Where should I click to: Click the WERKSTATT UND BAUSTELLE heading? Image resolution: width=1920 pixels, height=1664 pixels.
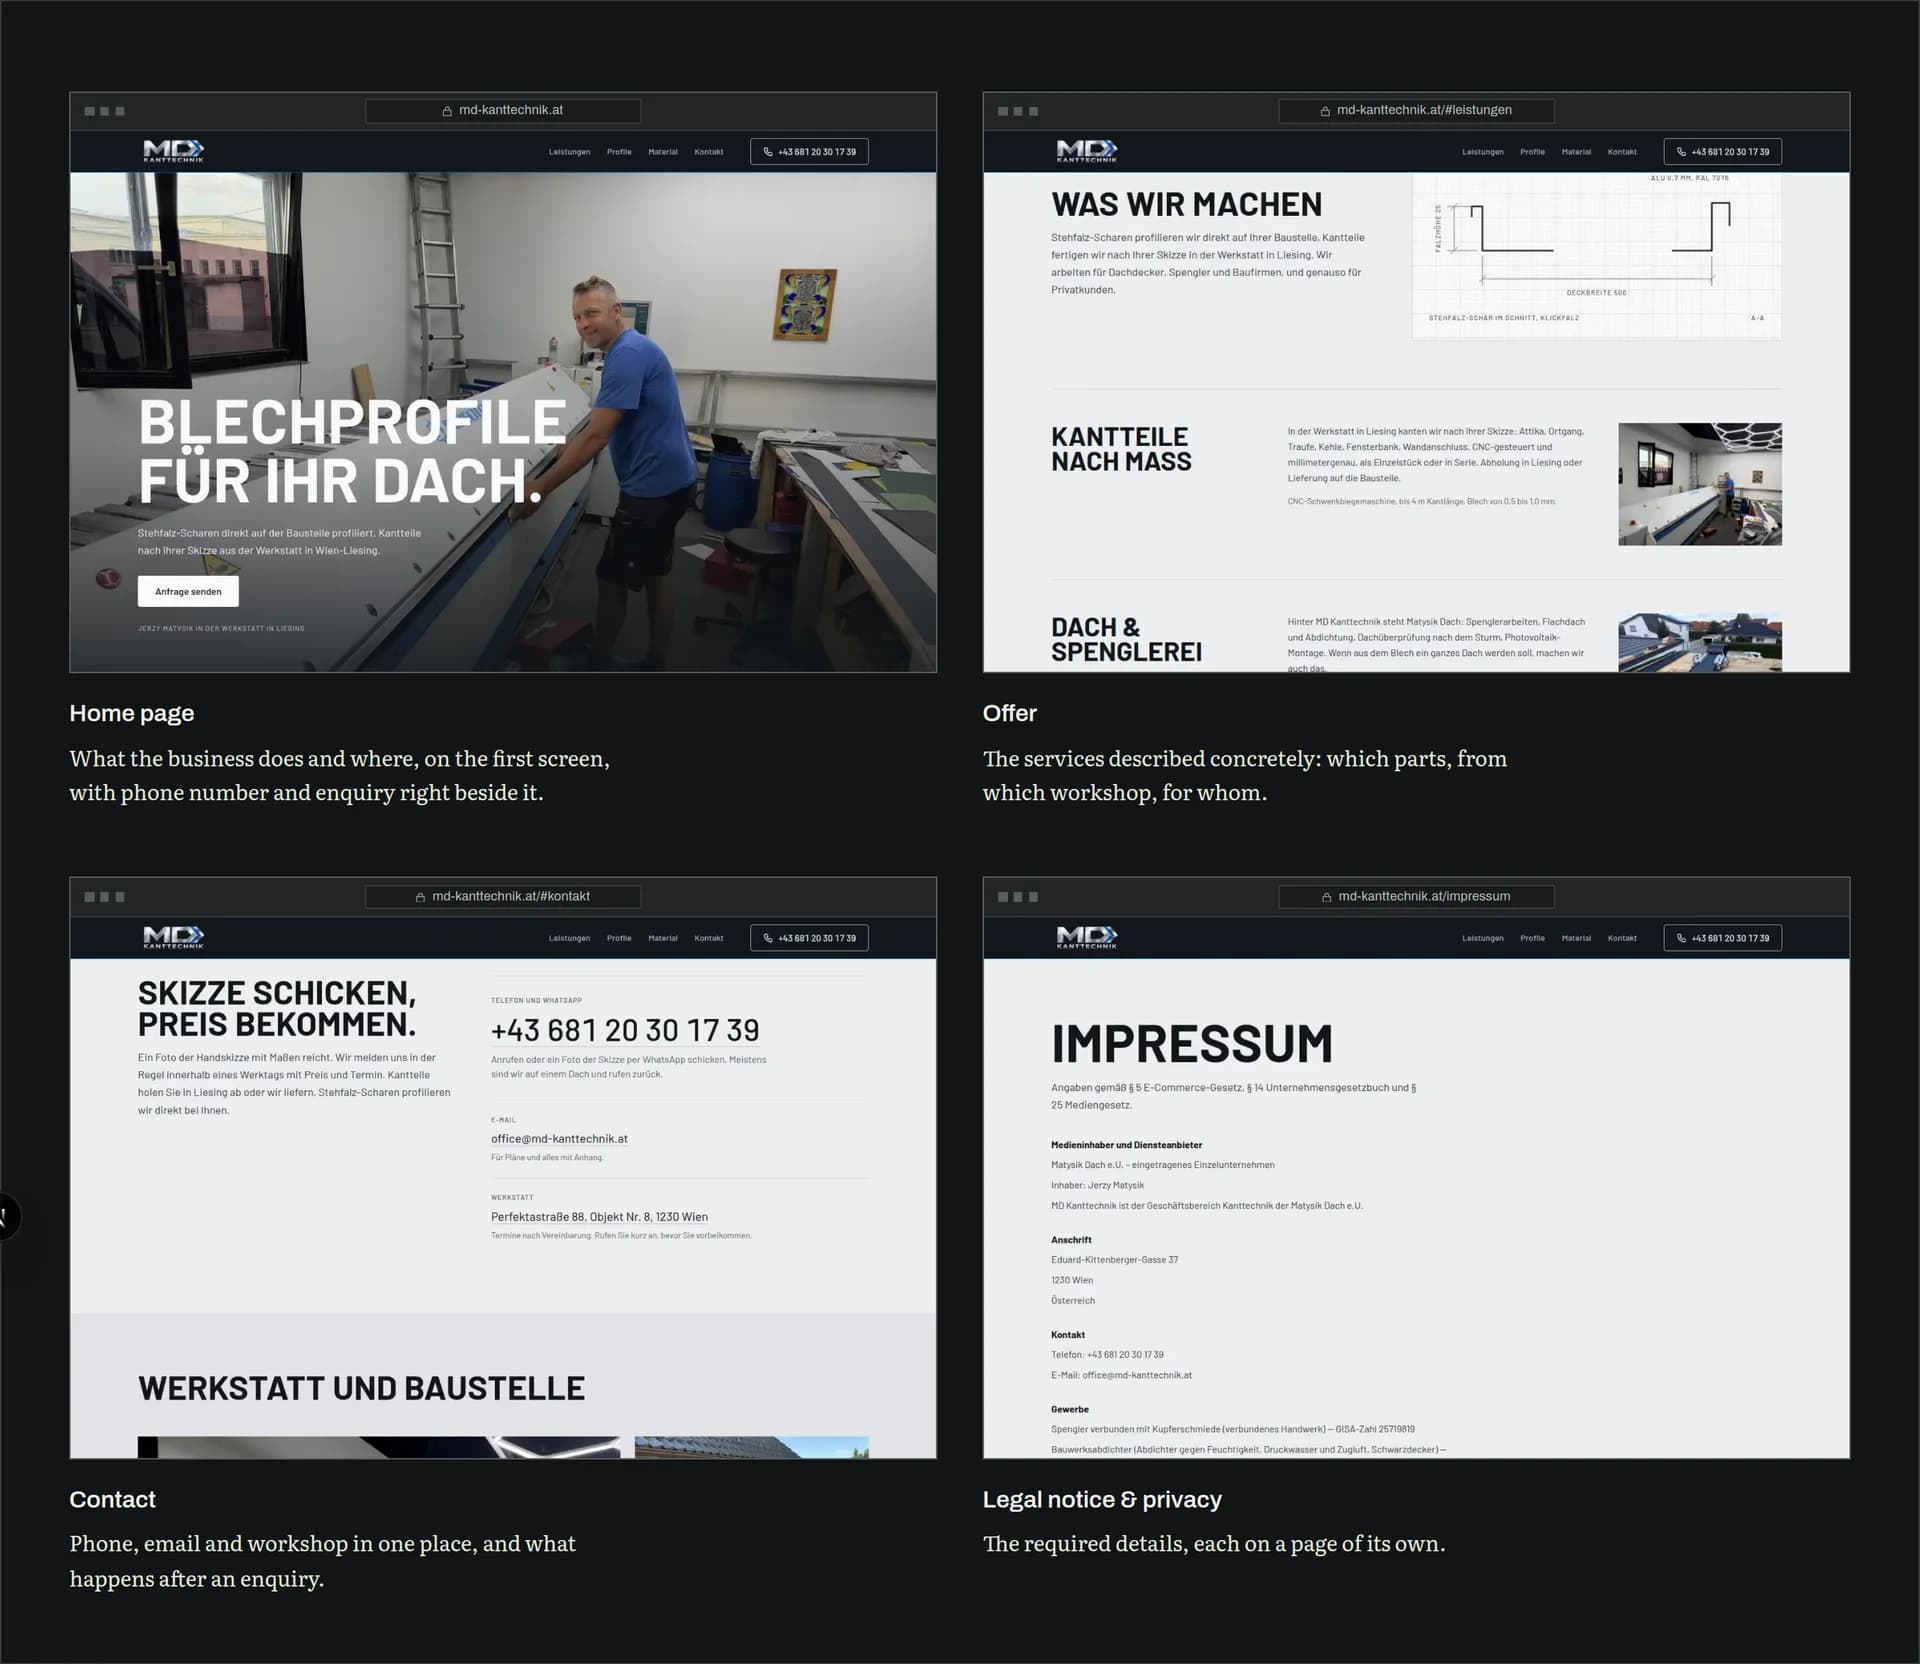click(362, 1388)
